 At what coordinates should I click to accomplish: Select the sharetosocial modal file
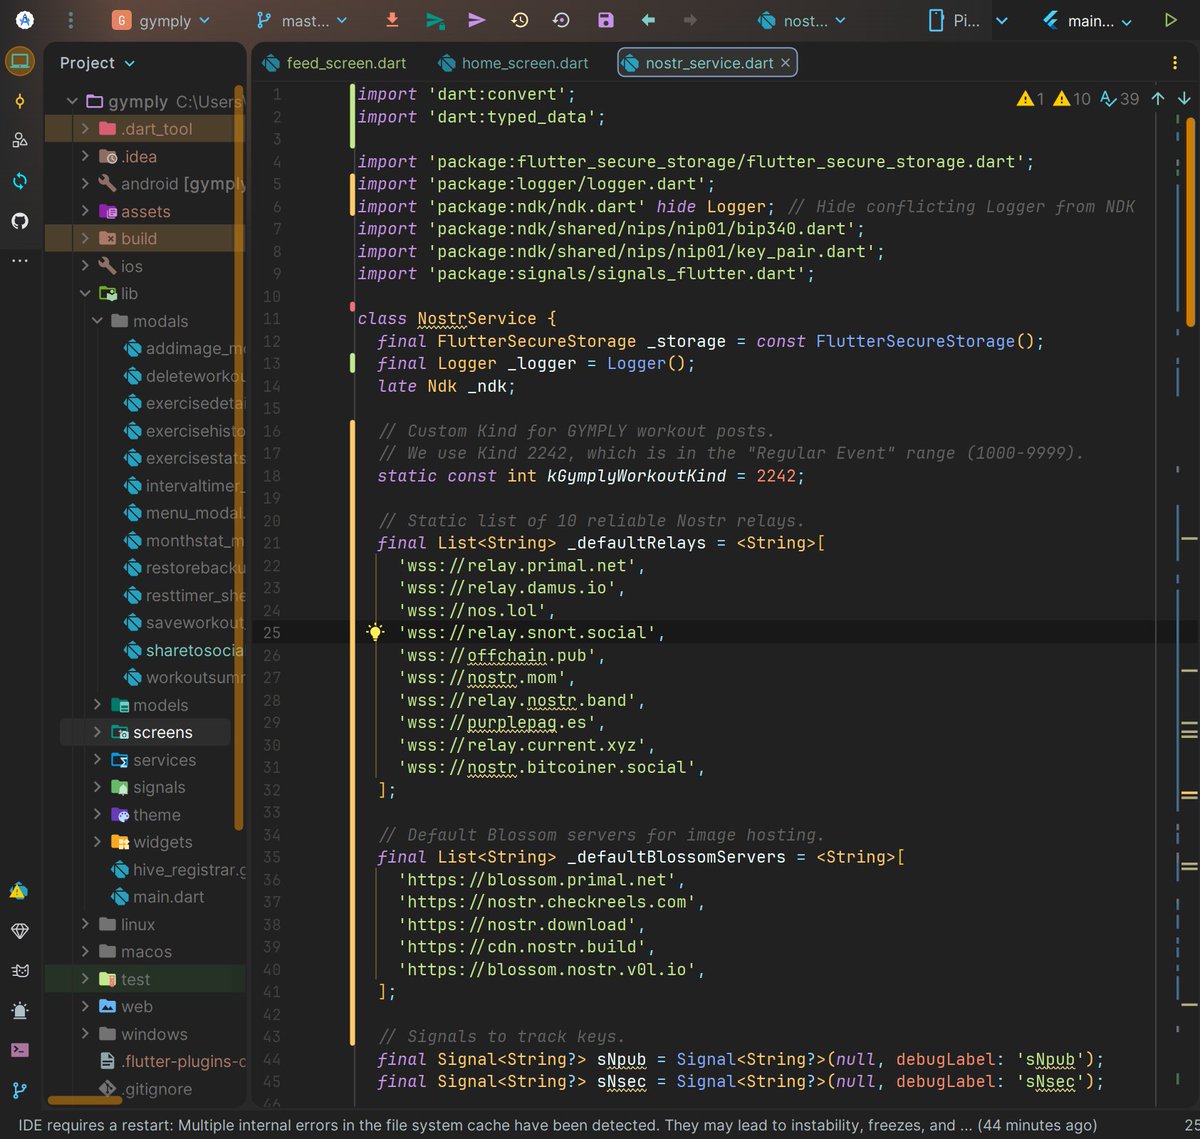[183, 650]
